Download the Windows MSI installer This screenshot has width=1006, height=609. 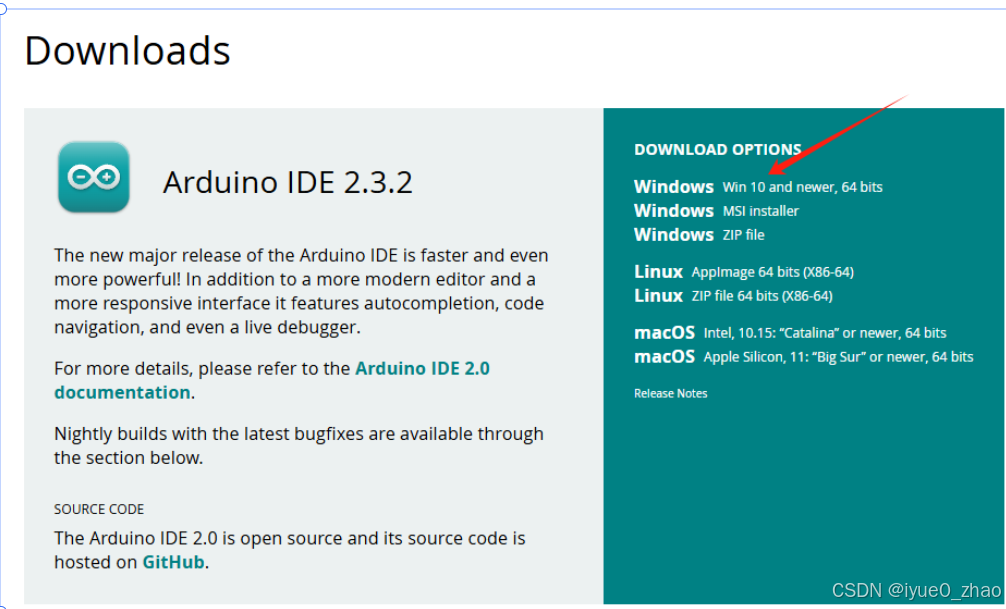[x=716, y=210]
